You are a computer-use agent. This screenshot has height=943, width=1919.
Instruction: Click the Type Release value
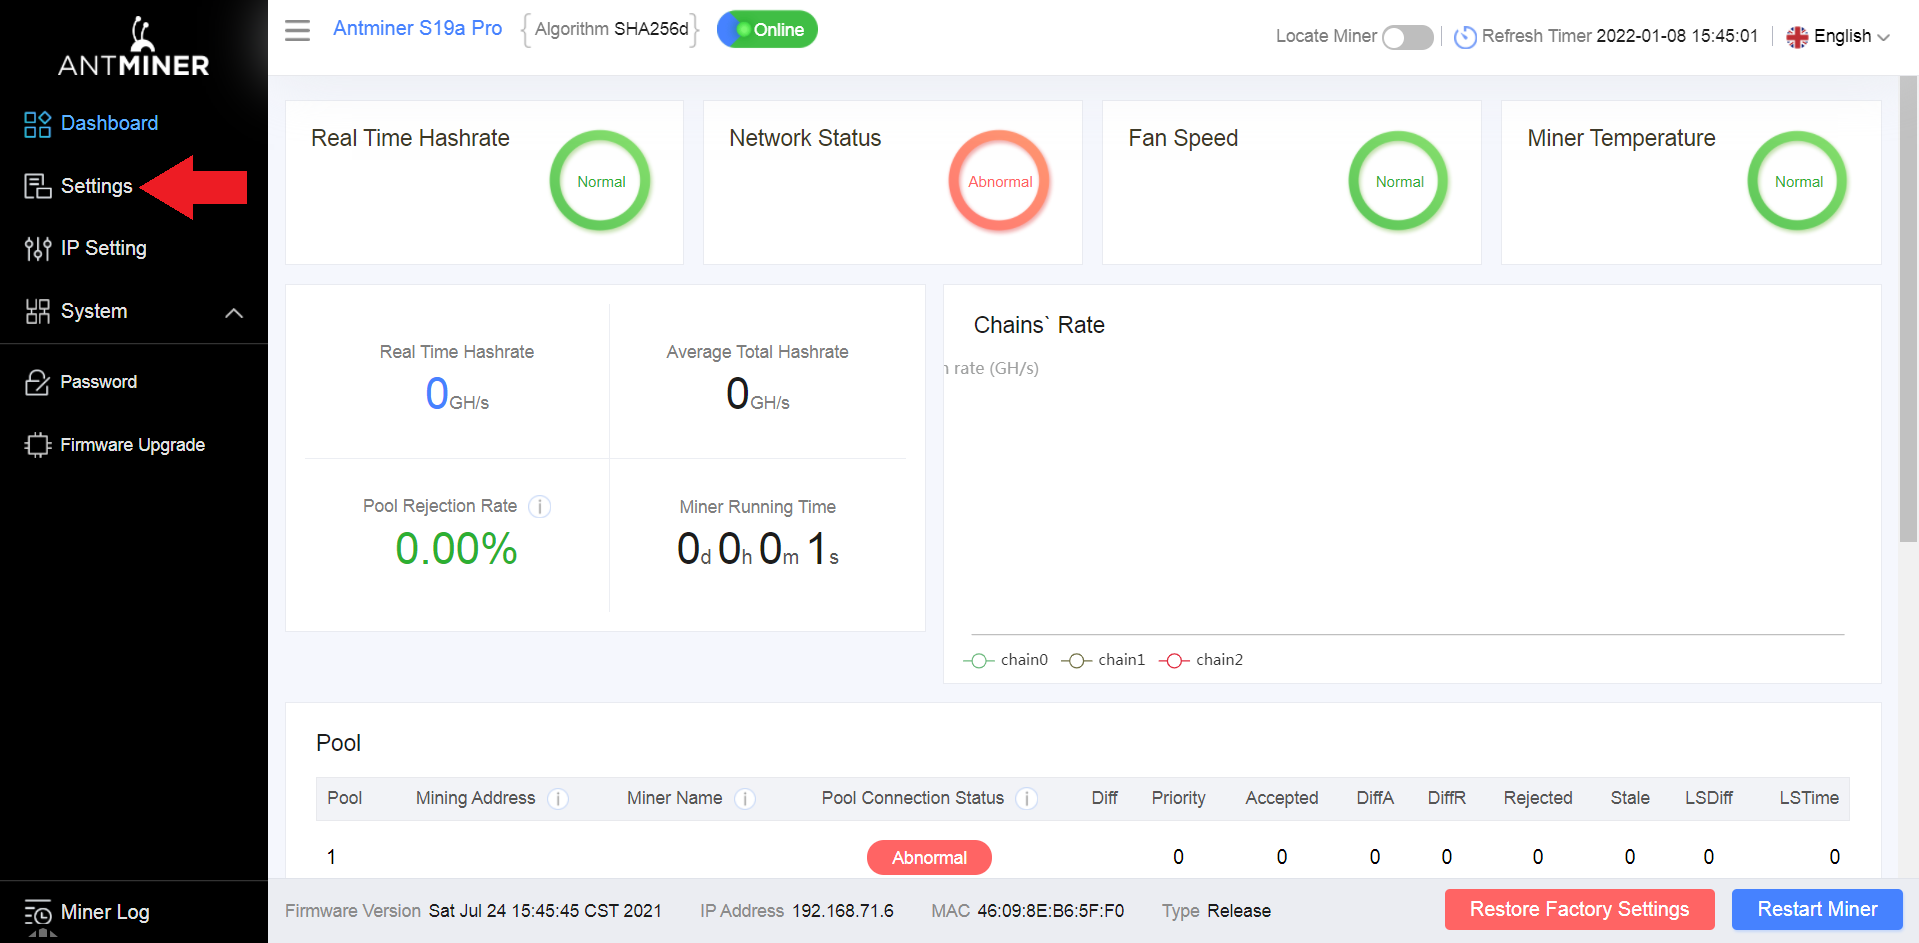tap(1239, 911)
